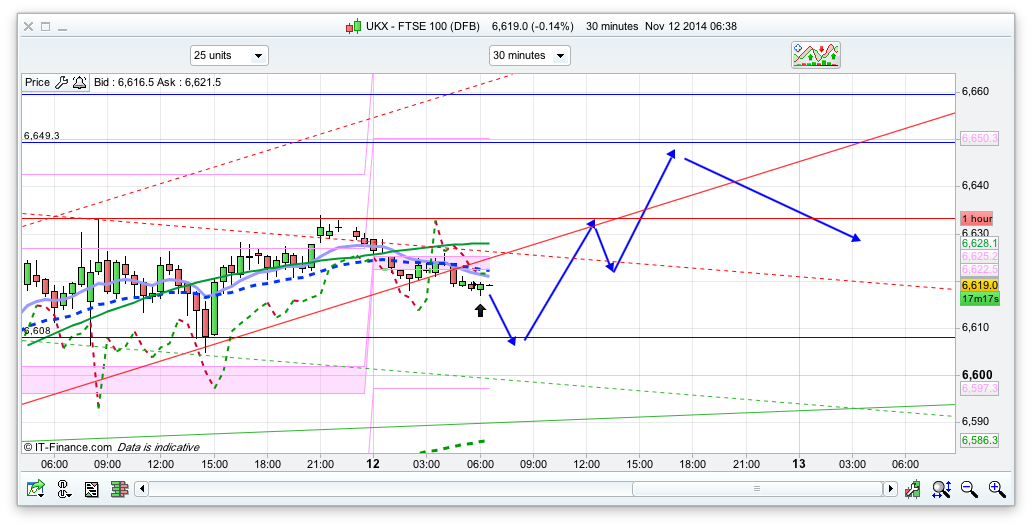
Task: Grab the horizontal scrollbar thumb
Action: click(757, 489)
